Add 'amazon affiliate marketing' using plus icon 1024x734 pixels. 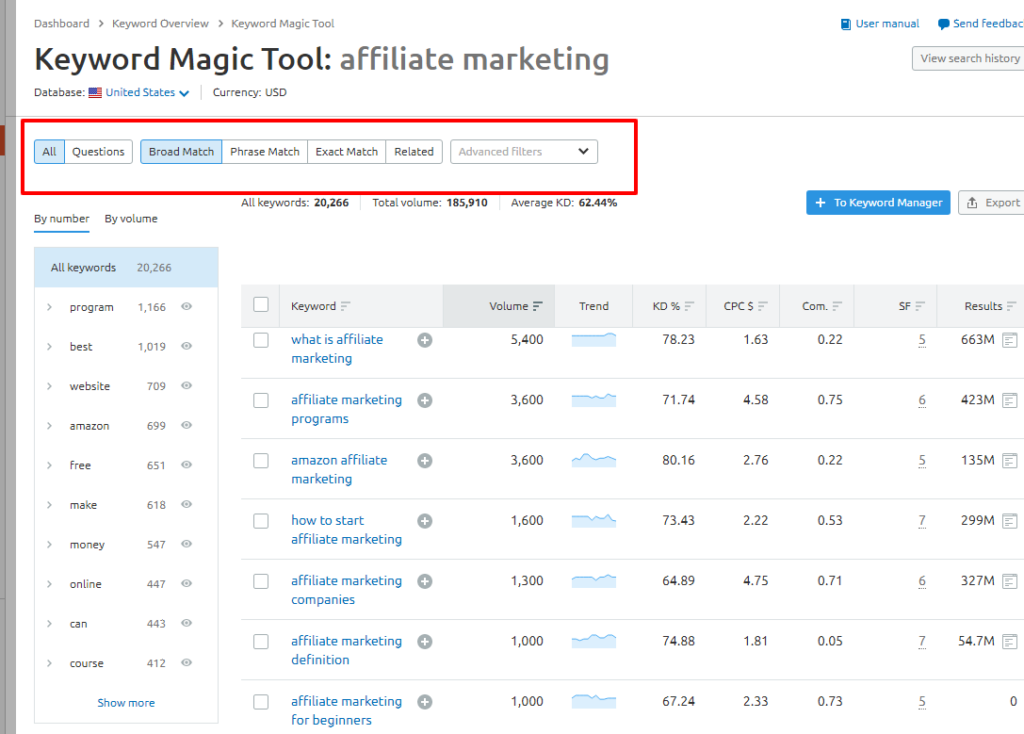coord(425,461)
